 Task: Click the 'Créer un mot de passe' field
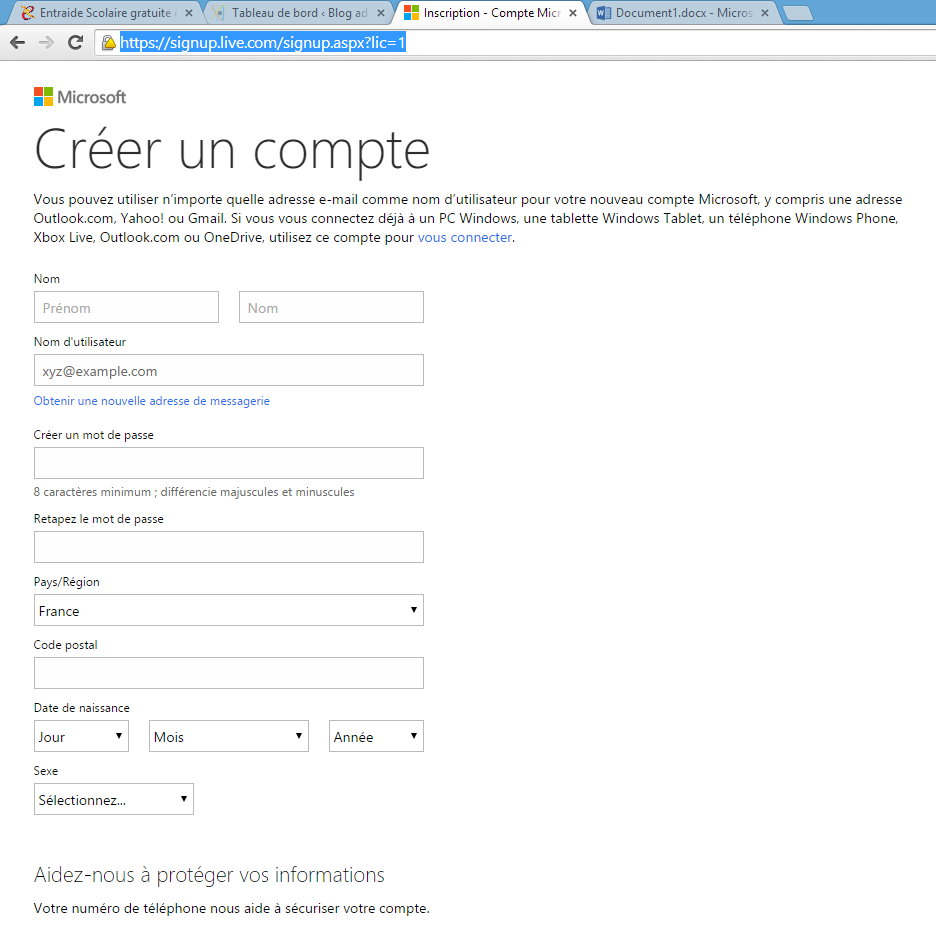(x=228, y=463)
